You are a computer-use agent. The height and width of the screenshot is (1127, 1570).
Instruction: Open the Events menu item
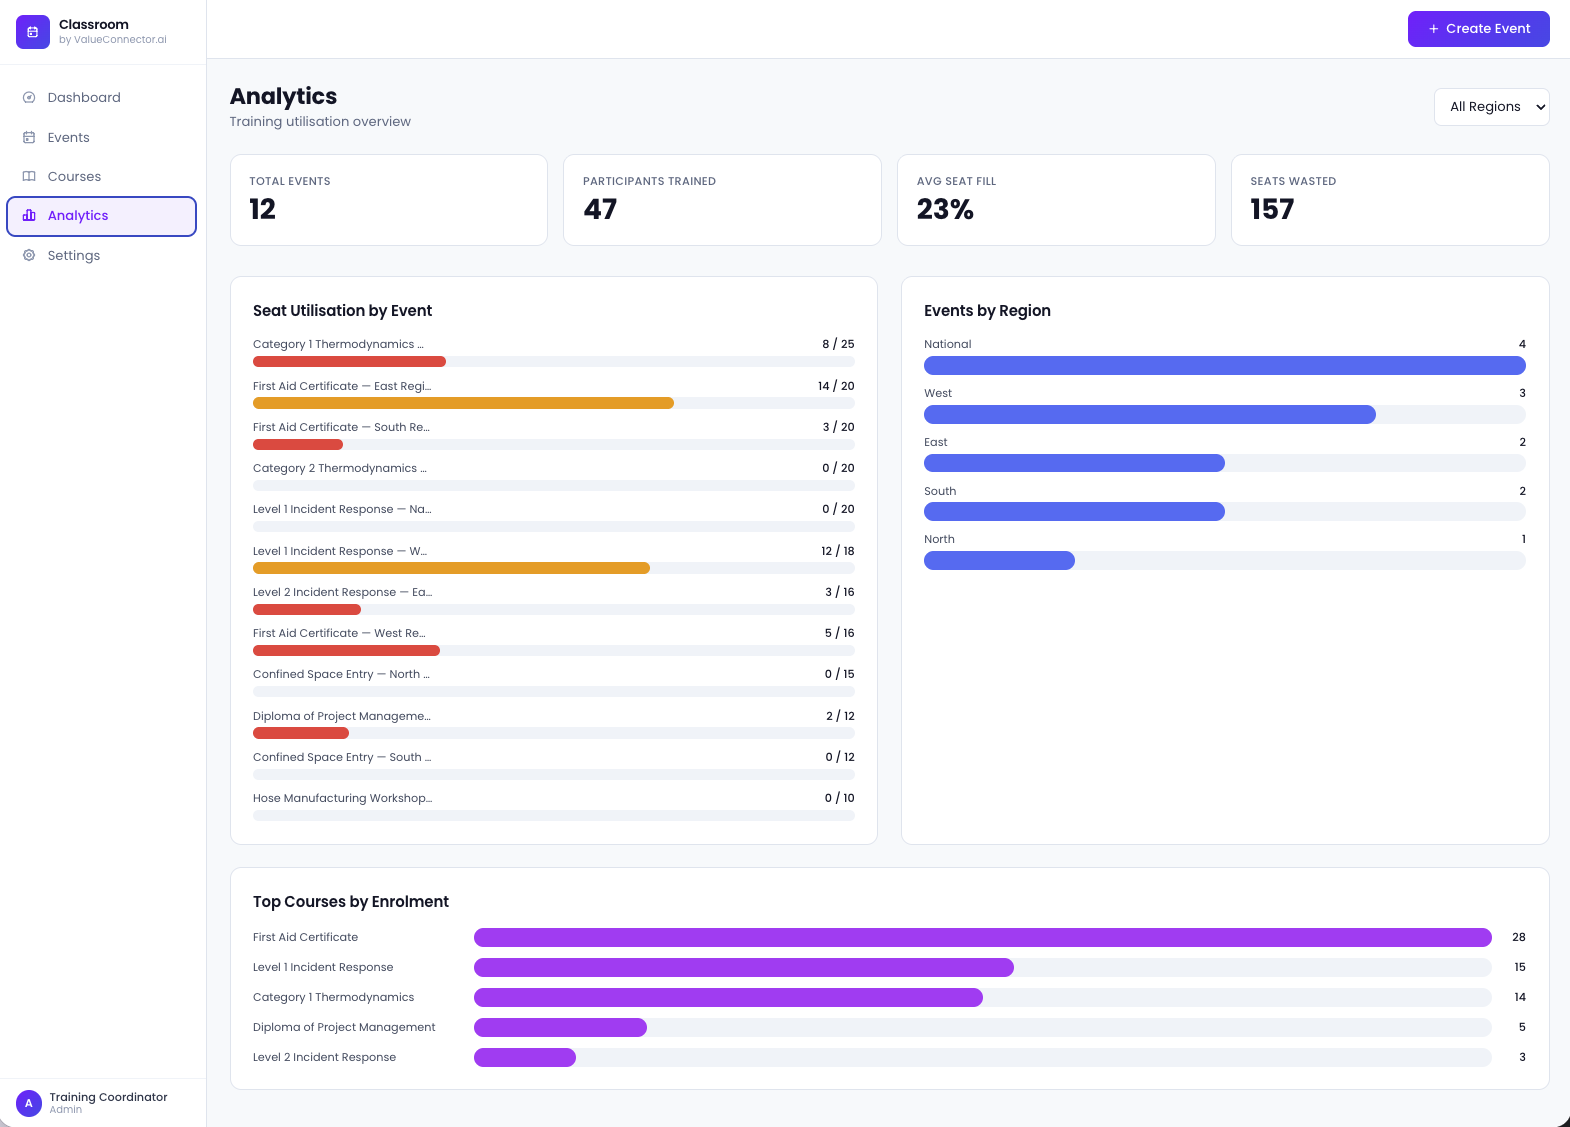pos(102,137)
